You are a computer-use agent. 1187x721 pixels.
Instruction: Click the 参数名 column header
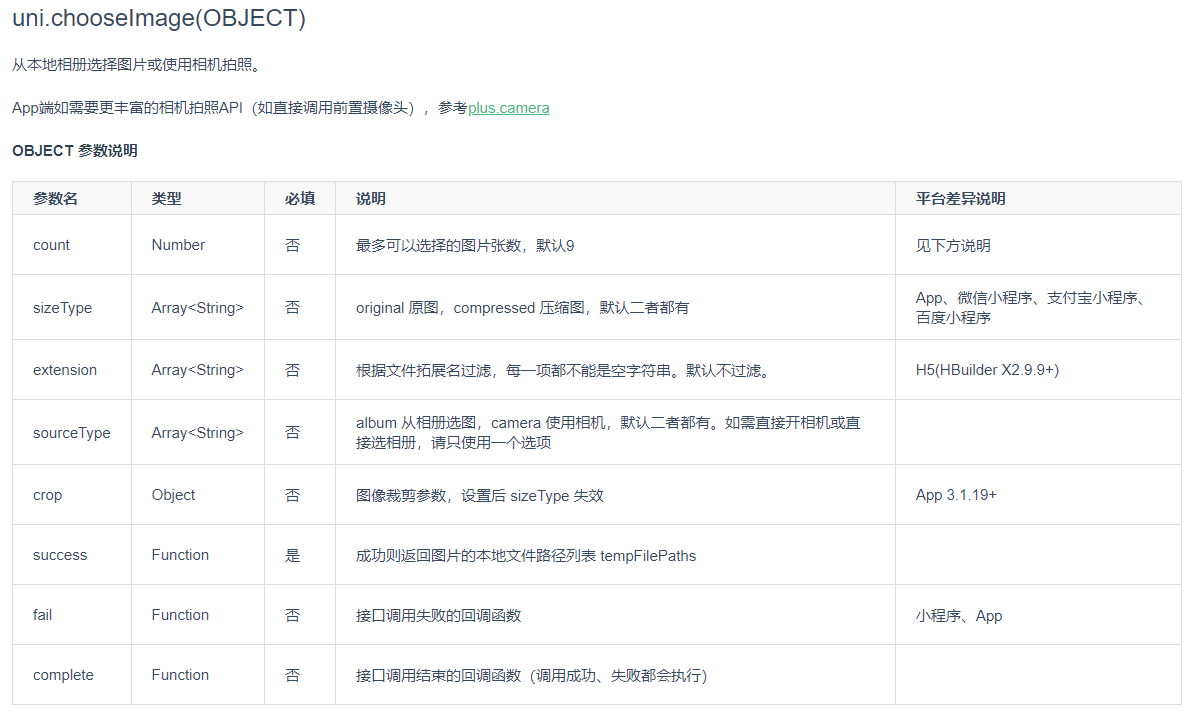51,198
